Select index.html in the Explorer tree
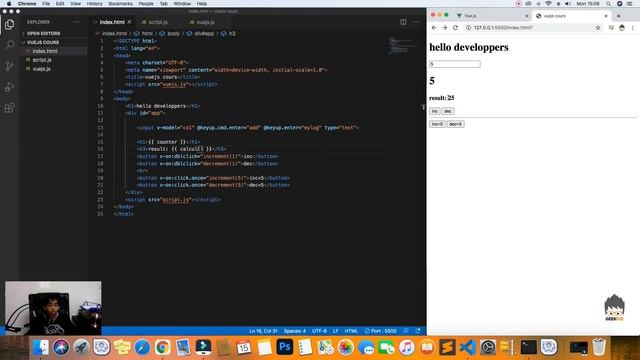The width and height of the screenshot is (640, 360). (45, 51)
